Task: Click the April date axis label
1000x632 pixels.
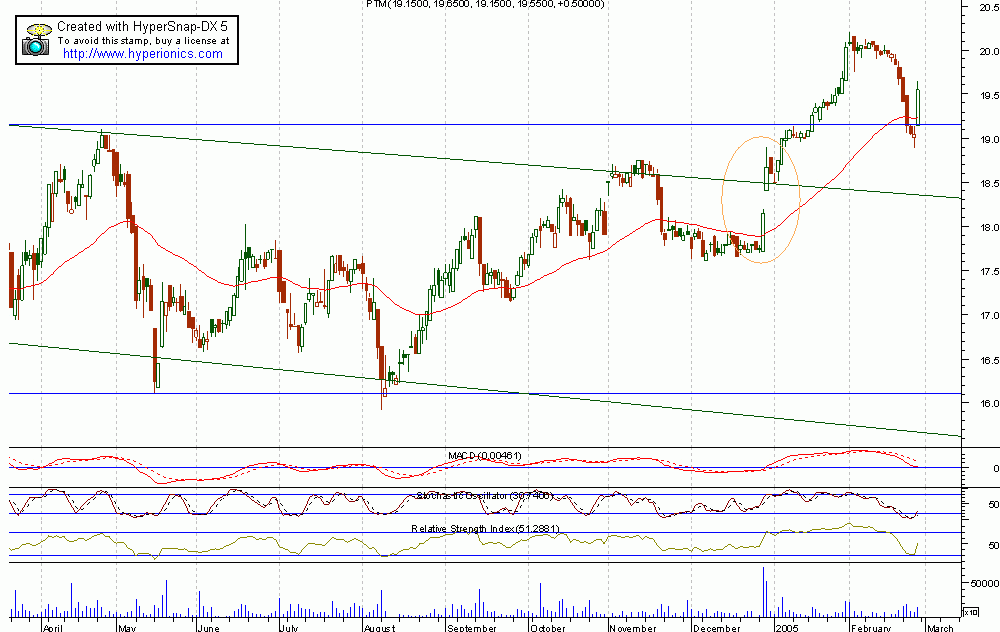Action: (x=53, y=628)
